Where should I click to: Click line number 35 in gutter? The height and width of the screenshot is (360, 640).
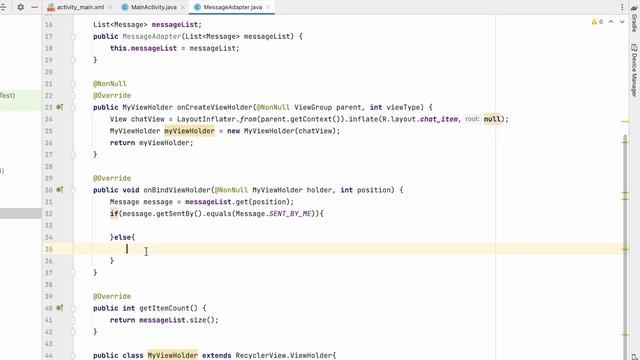[49, 249]
